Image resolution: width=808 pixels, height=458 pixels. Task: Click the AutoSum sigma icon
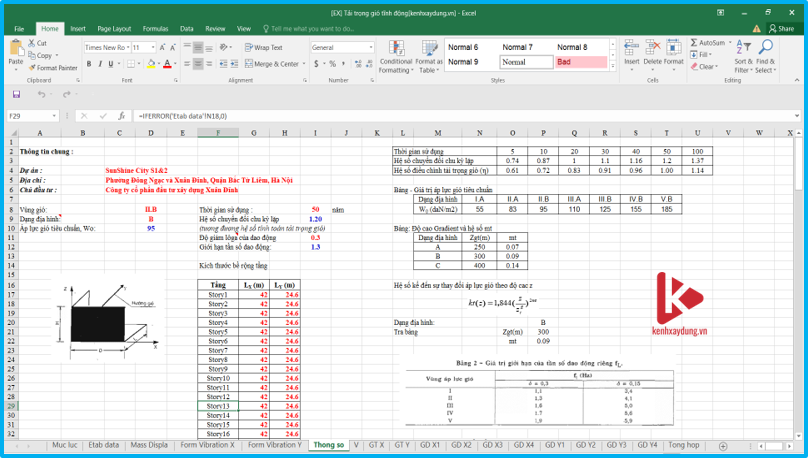pyautogui.click(x=693, y=43)
